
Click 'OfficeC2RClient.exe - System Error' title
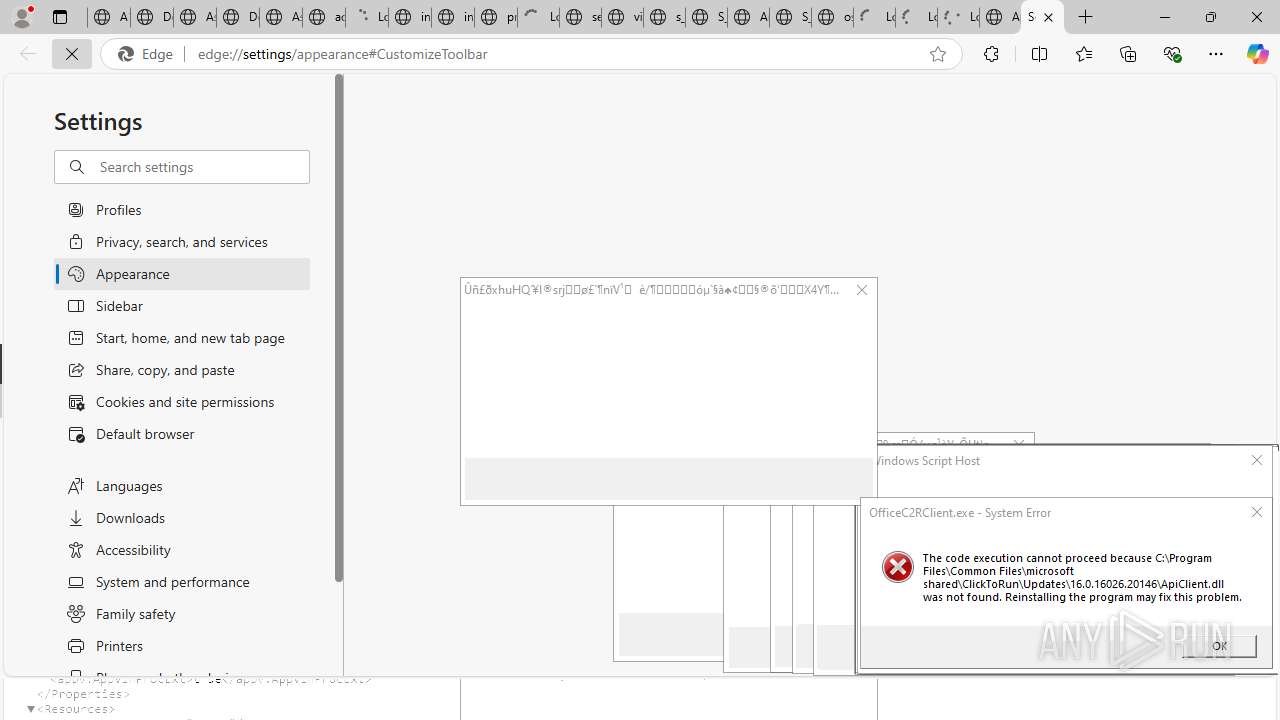tap(960, 512)
